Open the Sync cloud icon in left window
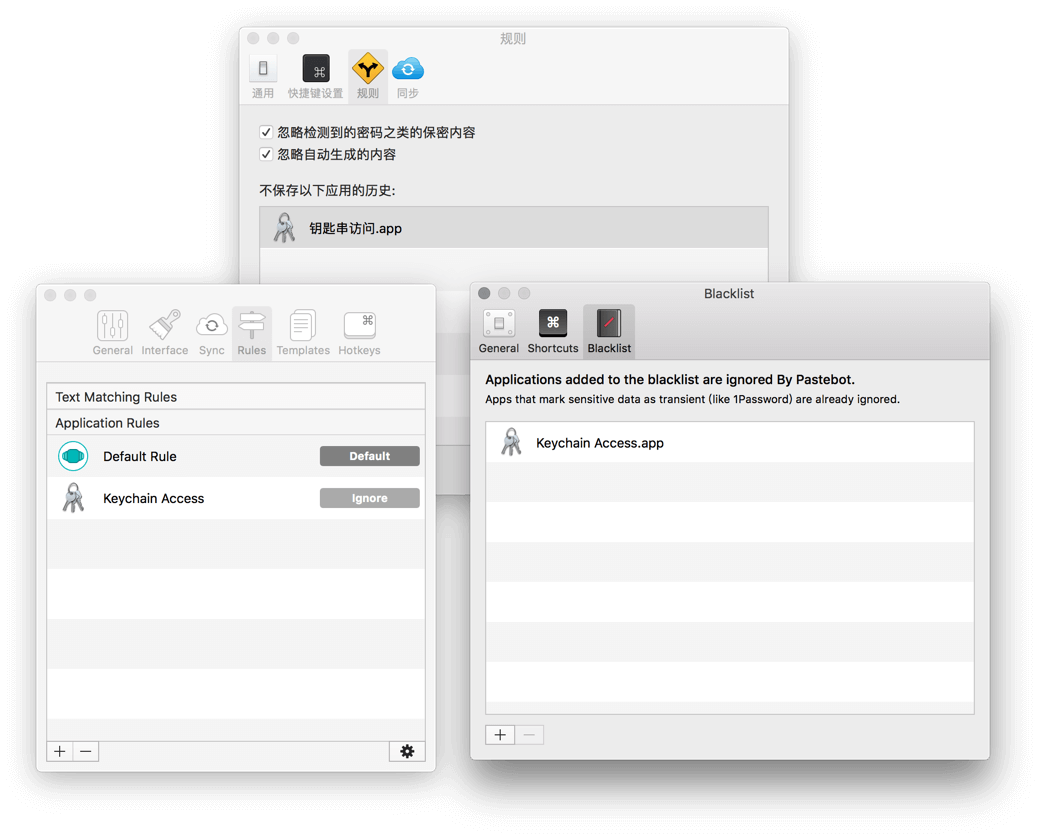 [x=211, y=326]
